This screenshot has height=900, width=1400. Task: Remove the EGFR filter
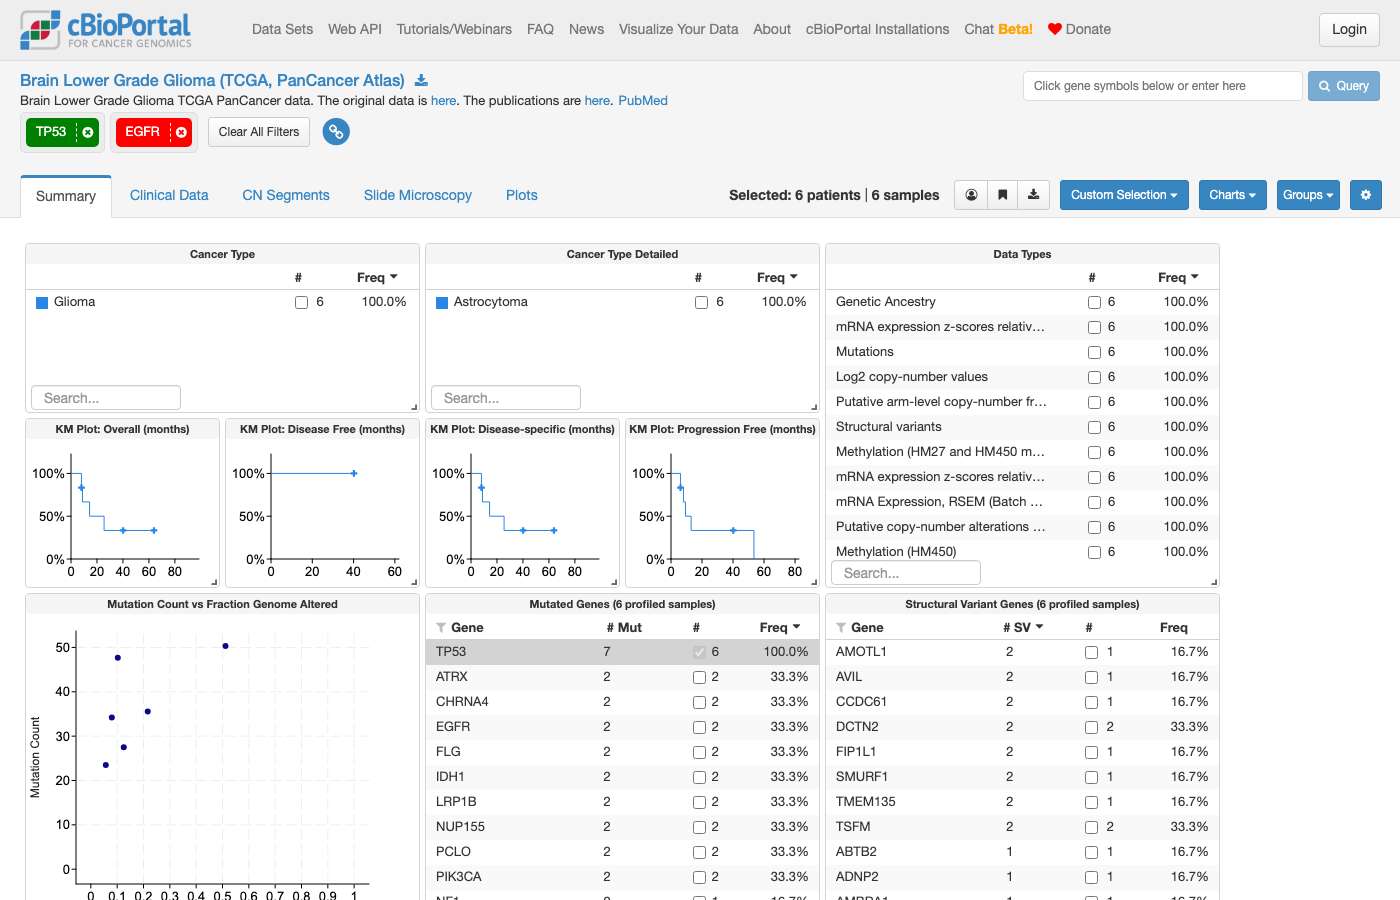181,132
